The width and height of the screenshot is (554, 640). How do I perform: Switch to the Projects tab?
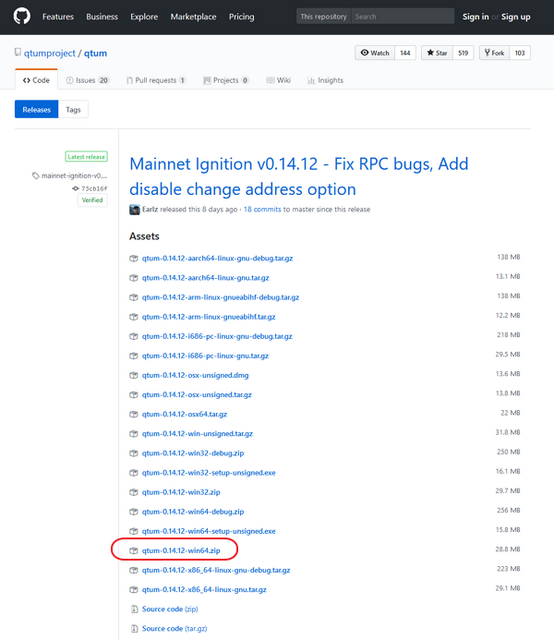tap(226, 80)
